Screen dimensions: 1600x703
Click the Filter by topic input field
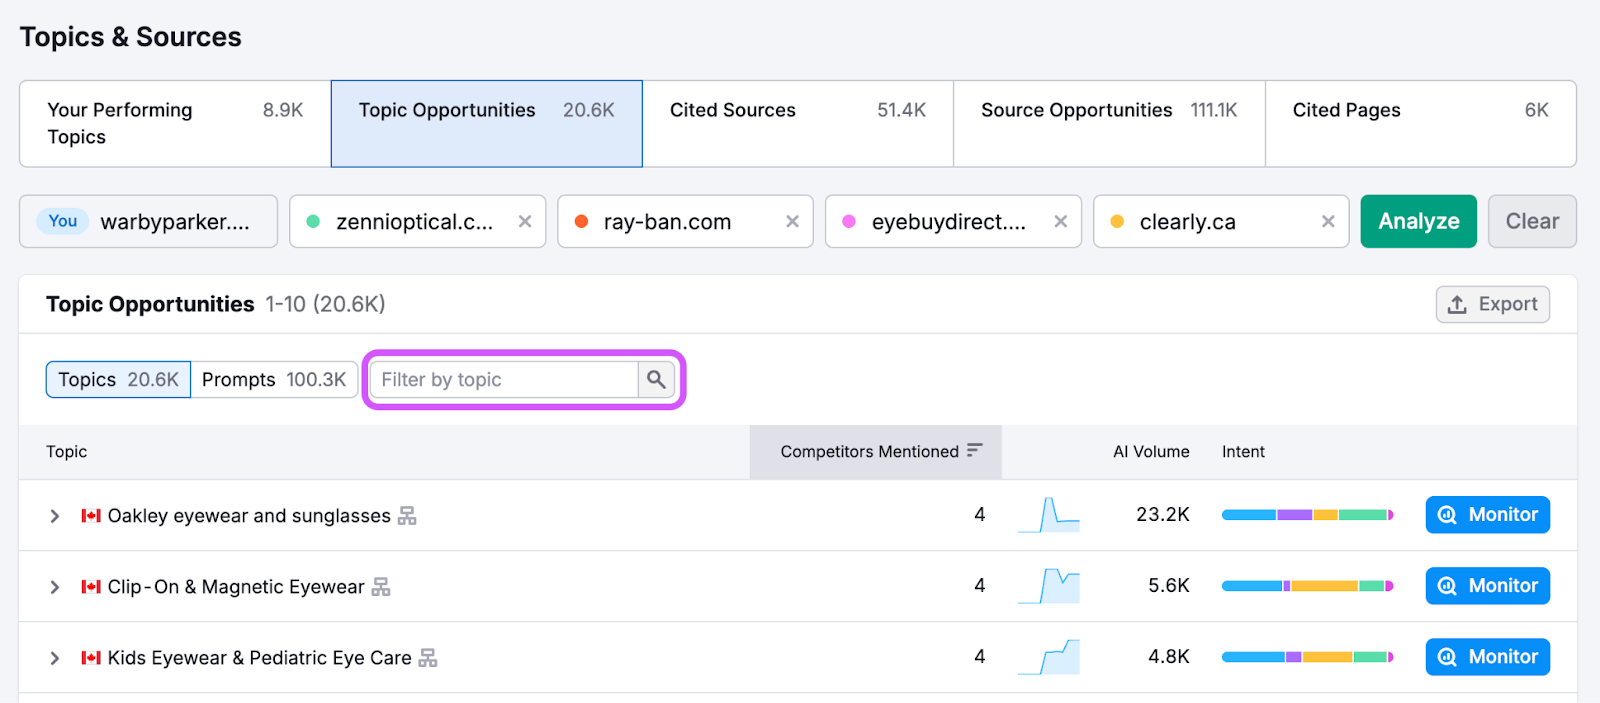[x=505, y=380]
